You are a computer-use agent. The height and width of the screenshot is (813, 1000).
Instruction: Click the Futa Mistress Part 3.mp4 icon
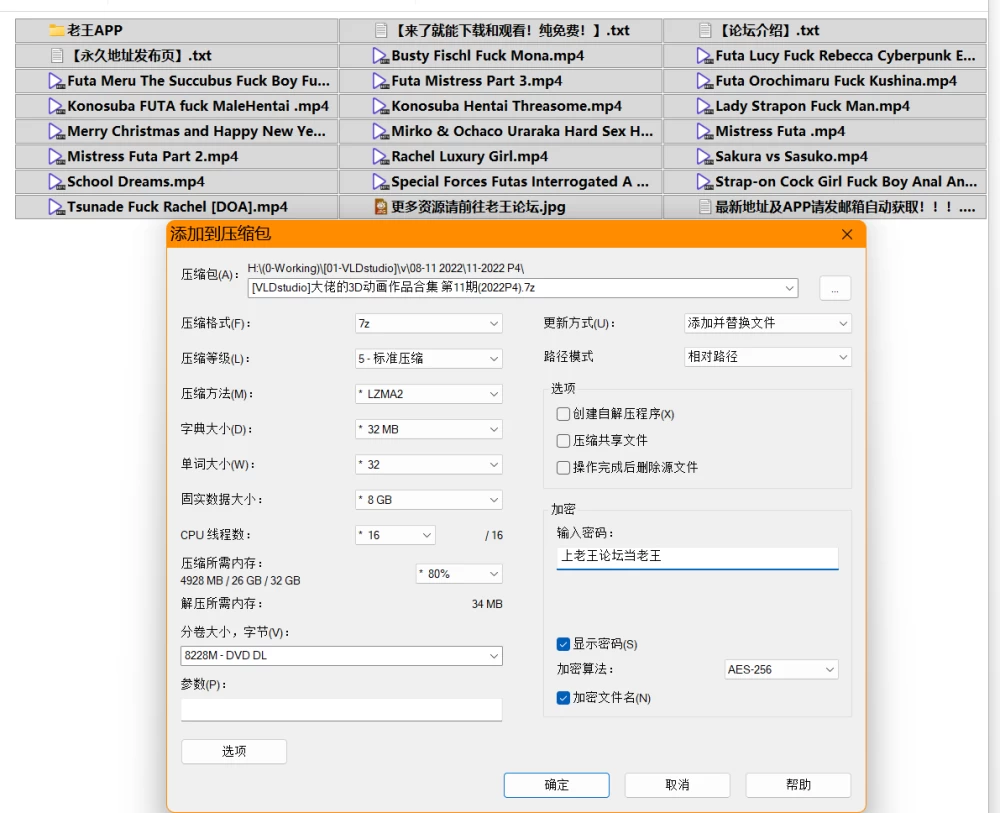click(381, 81)
